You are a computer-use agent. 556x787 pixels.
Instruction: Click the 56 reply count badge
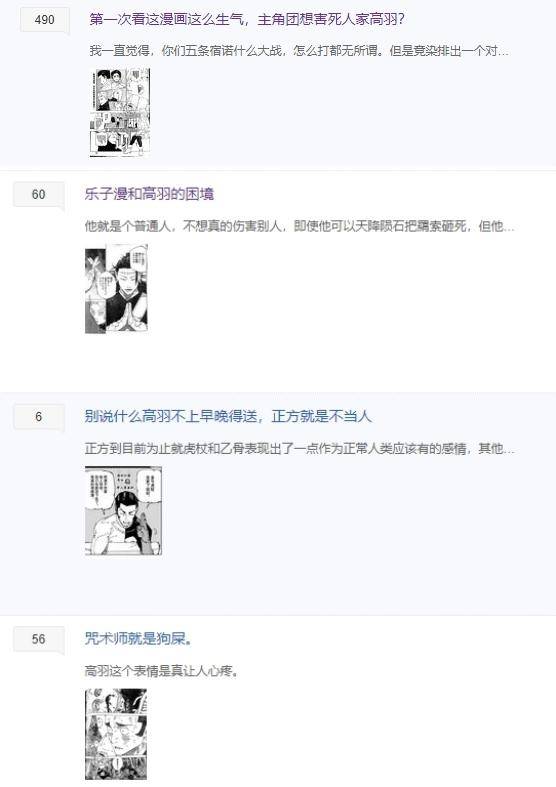click(x=39, y=639)
